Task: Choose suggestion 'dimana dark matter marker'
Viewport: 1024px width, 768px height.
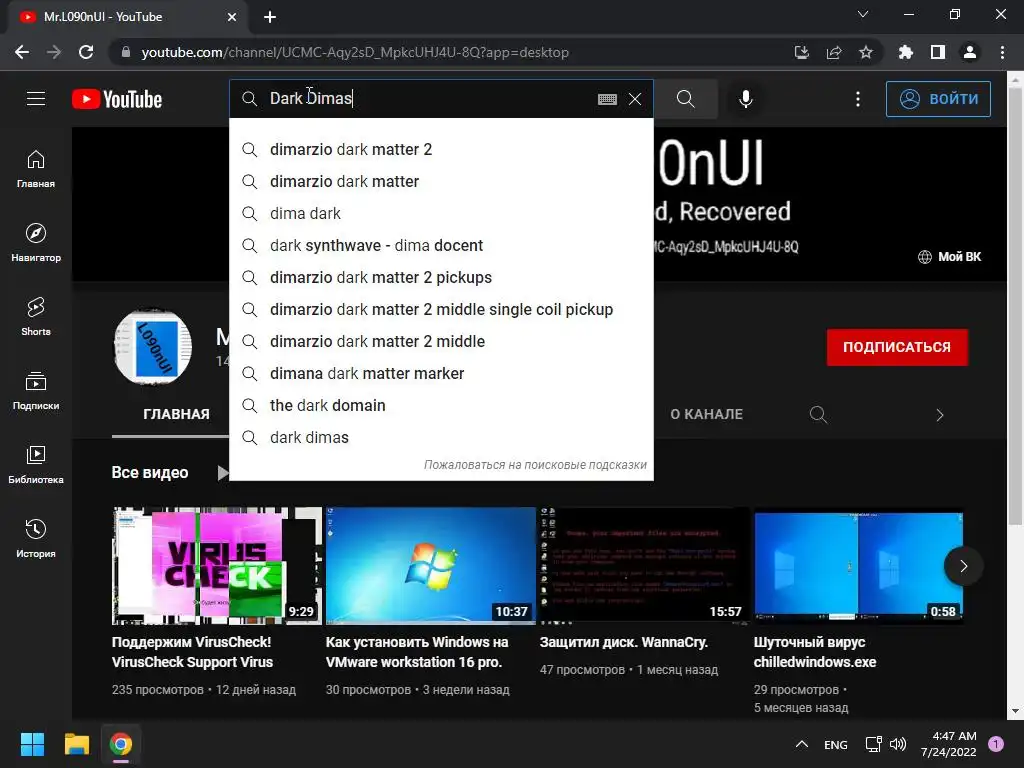Action: (441, 374)
